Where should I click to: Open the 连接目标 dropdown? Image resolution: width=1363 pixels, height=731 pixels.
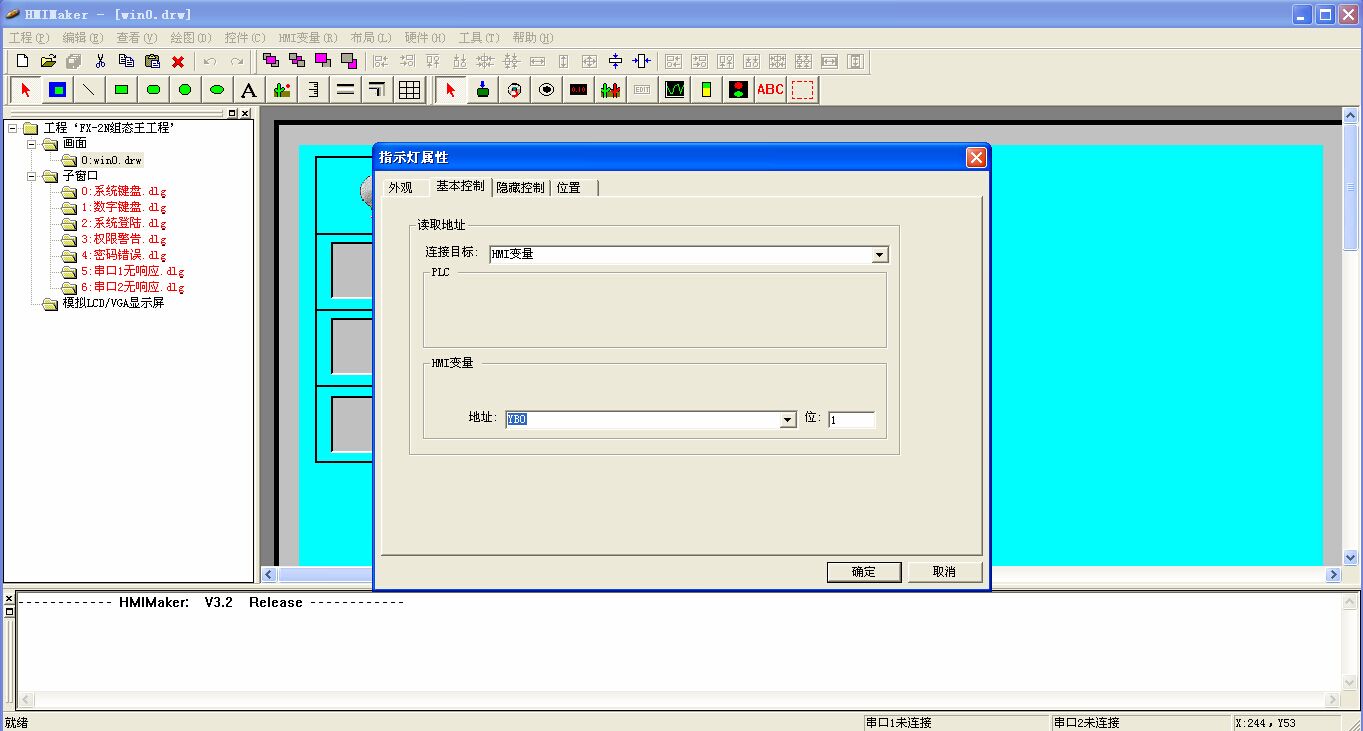point(879,255)
